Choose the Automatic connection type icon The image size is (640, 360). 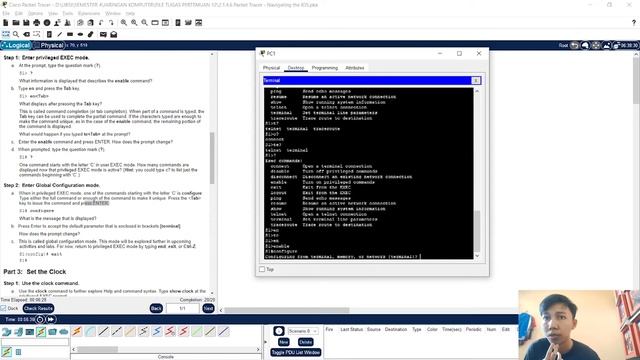[77, 331]
